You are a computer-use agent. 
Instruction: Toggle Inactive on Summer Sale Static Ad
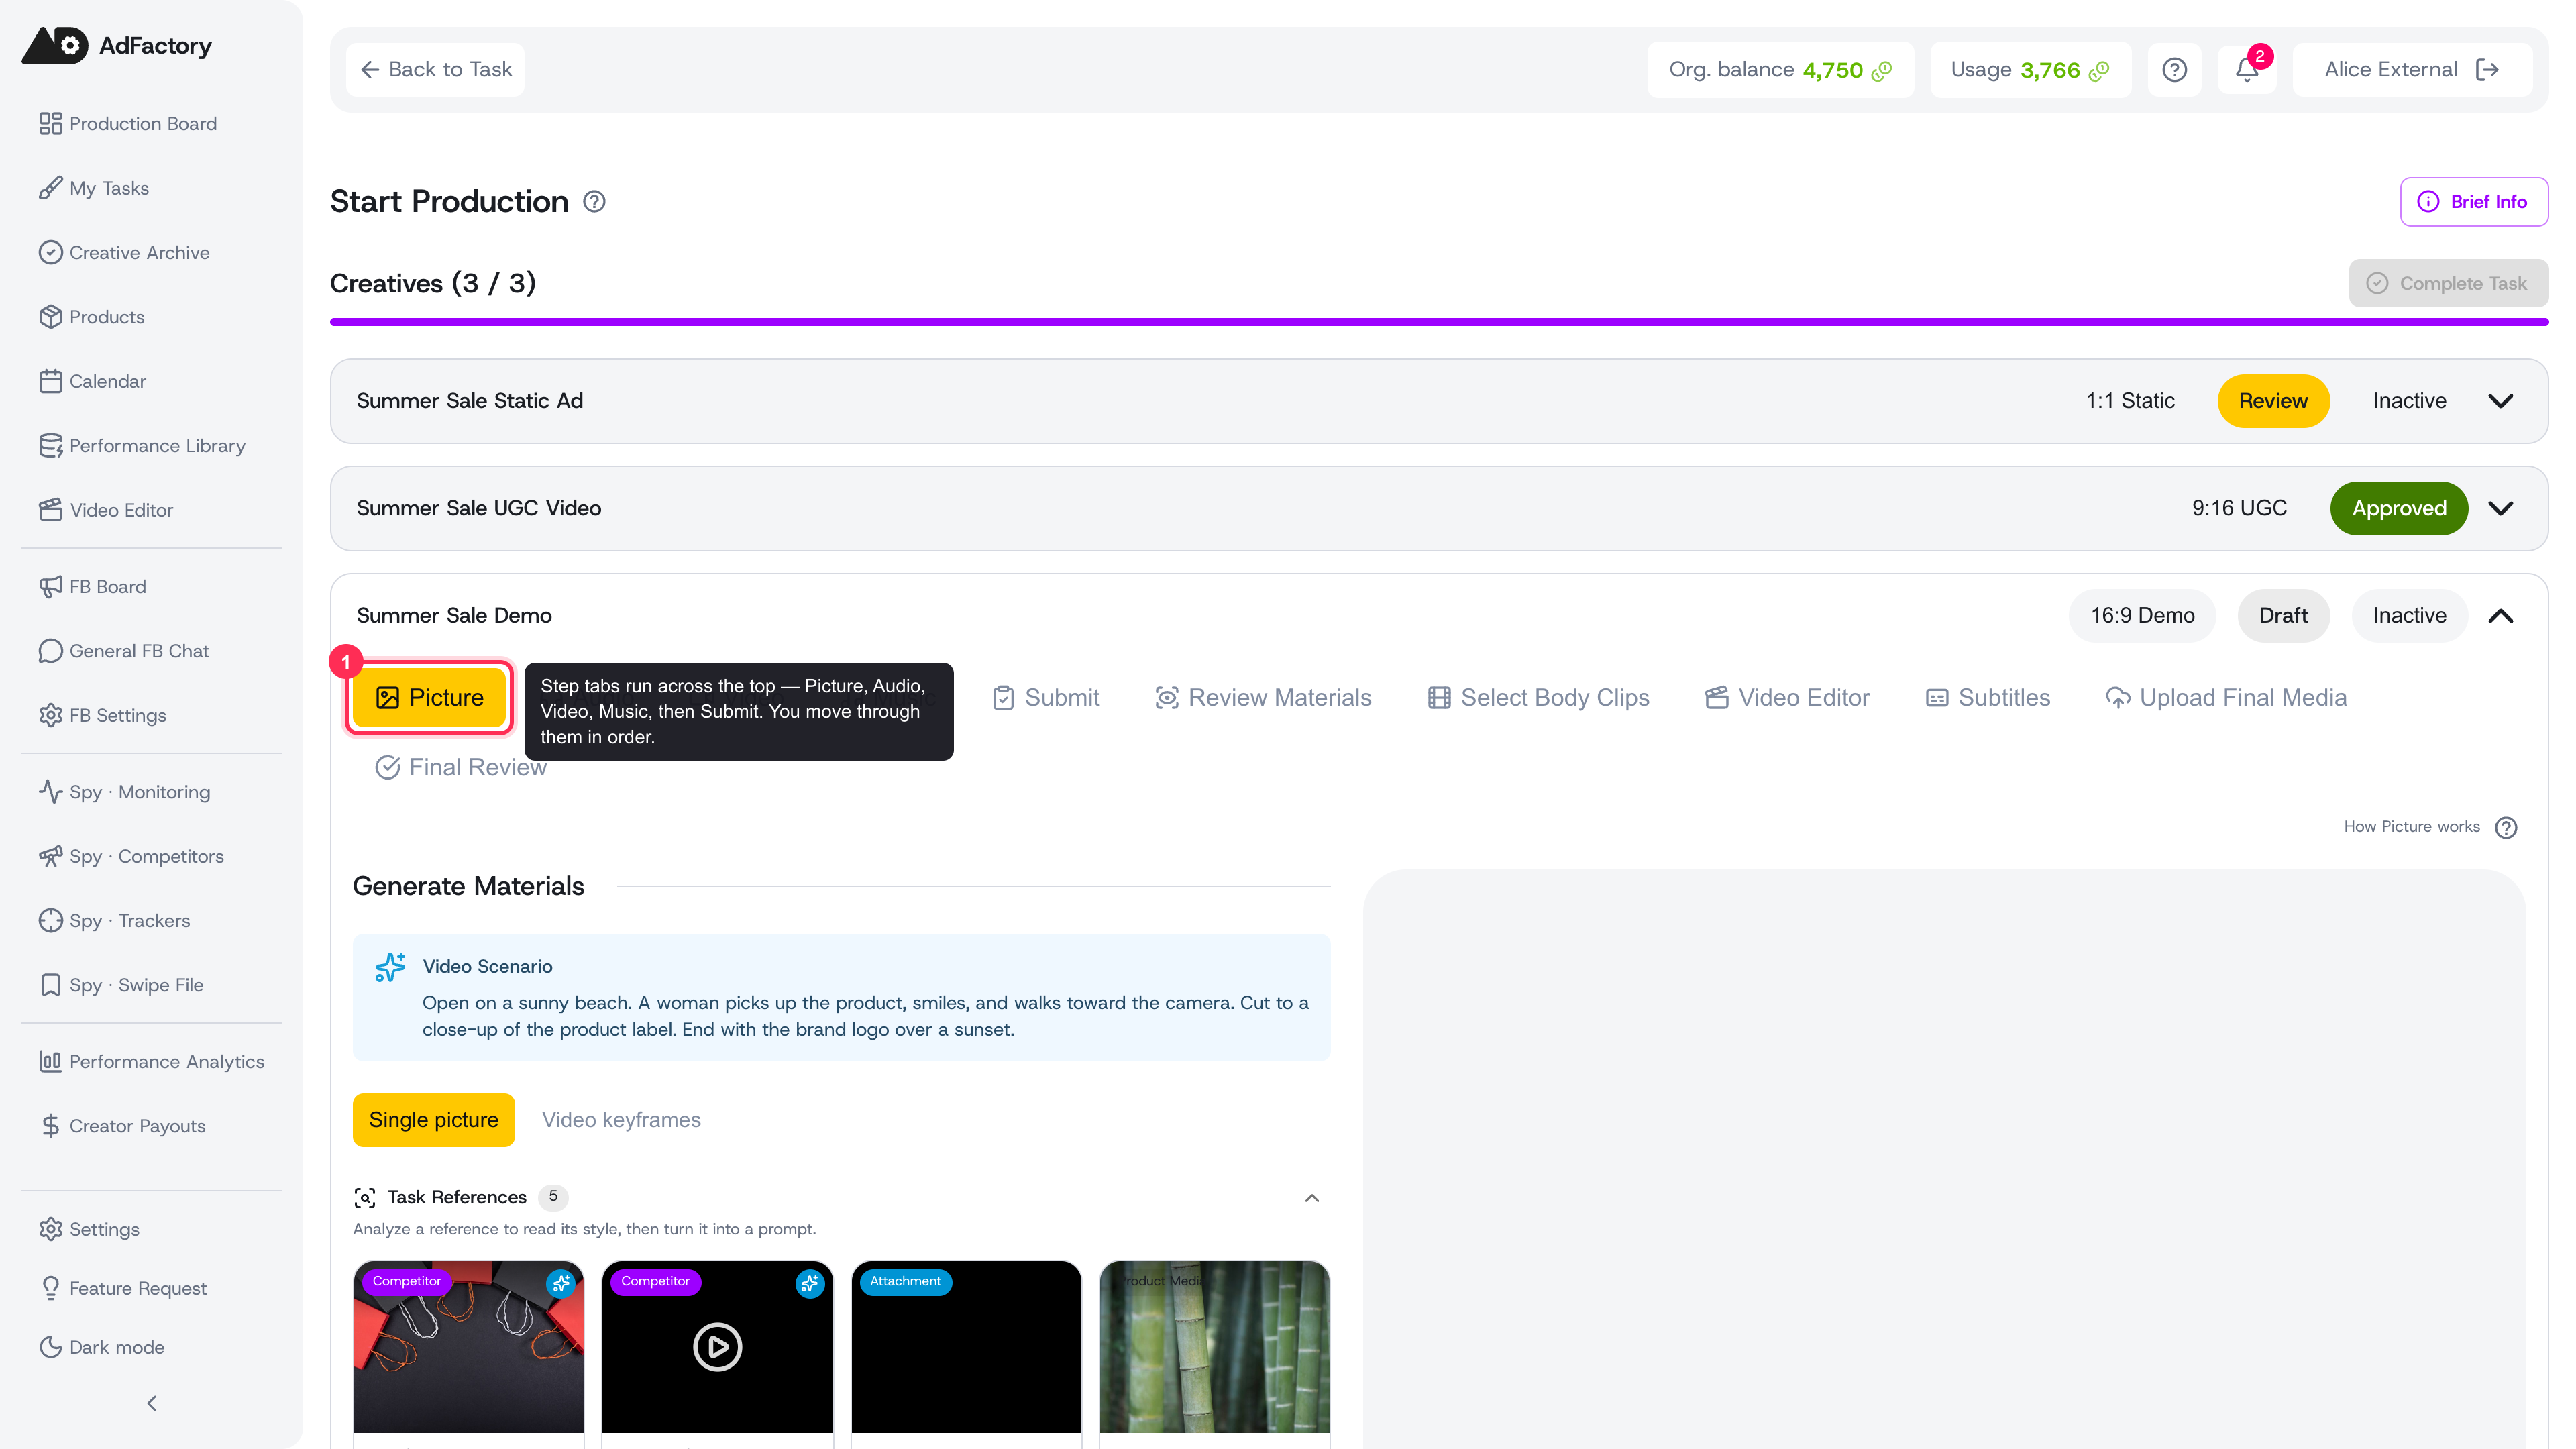tap(2409, 401)
